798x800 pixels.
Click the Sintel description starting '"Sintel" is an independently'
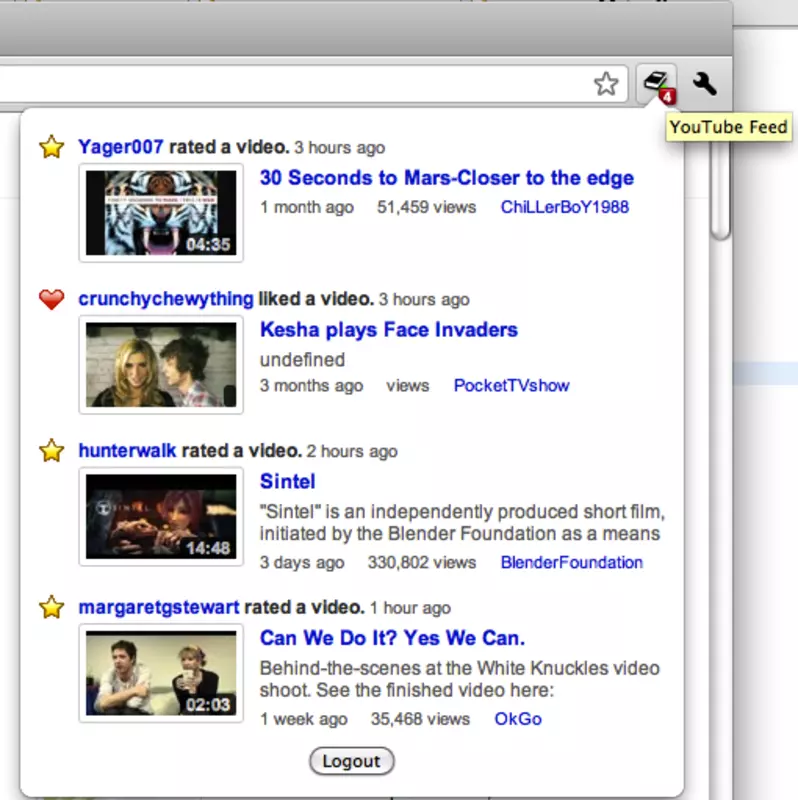462,522
